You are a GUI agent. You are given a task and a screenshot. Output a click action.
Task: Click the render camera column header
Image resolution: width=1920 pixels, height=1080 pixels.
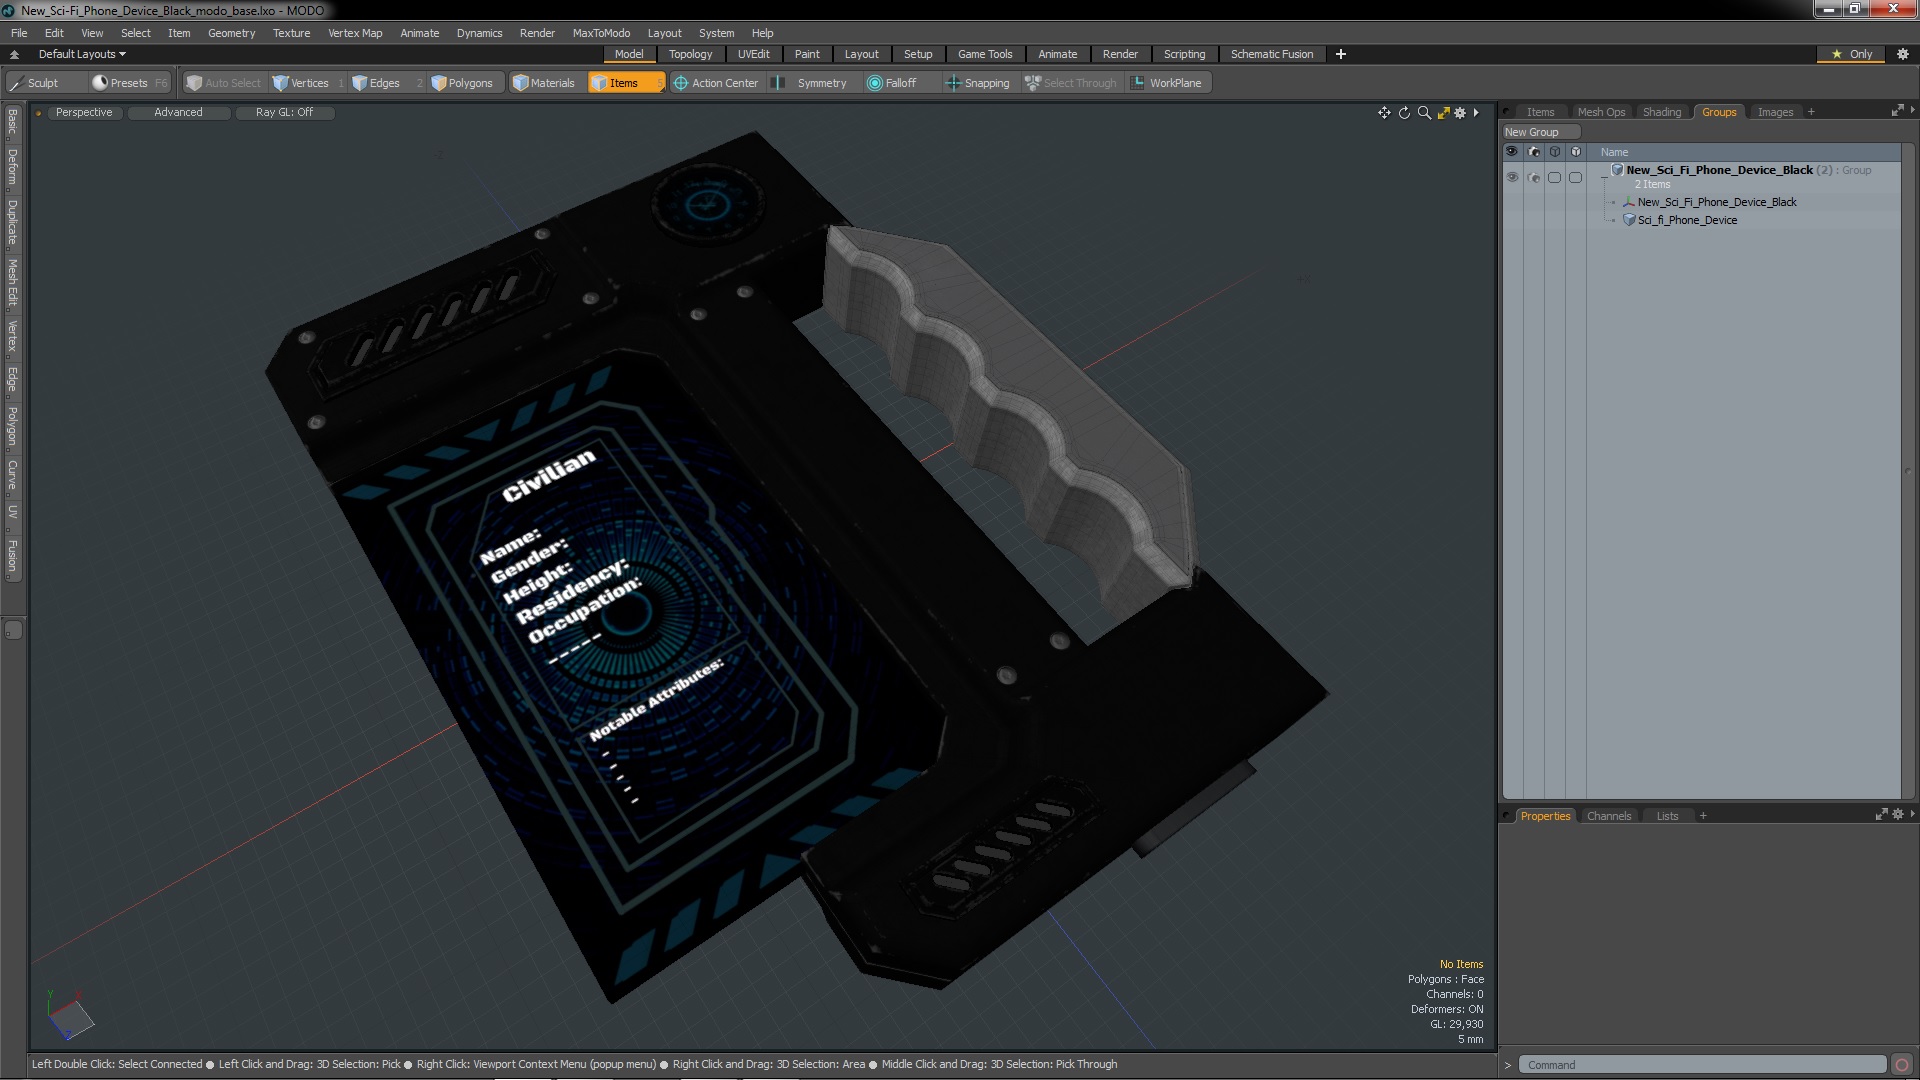pyautogui.click(x=1534, y=152)
